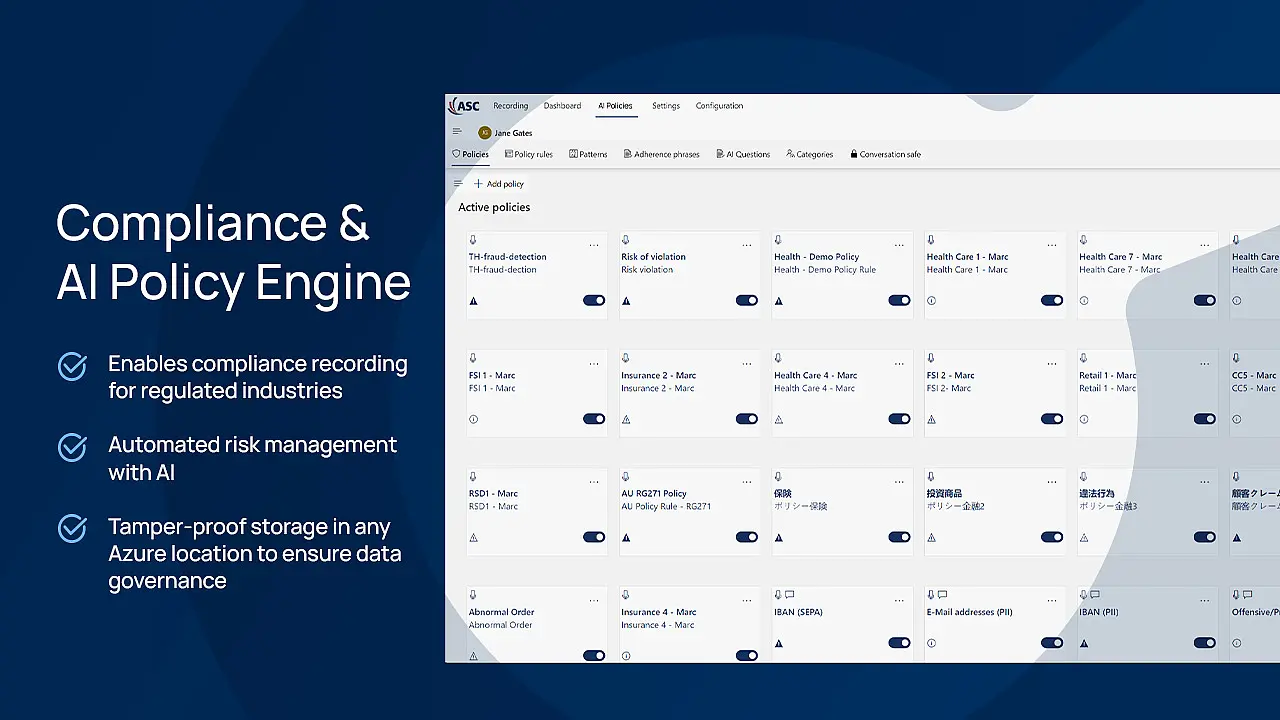Screen dimensions: 1280x720
Task: Turn off the Health - Demo Policy switch
Action: tap(899, 300)
